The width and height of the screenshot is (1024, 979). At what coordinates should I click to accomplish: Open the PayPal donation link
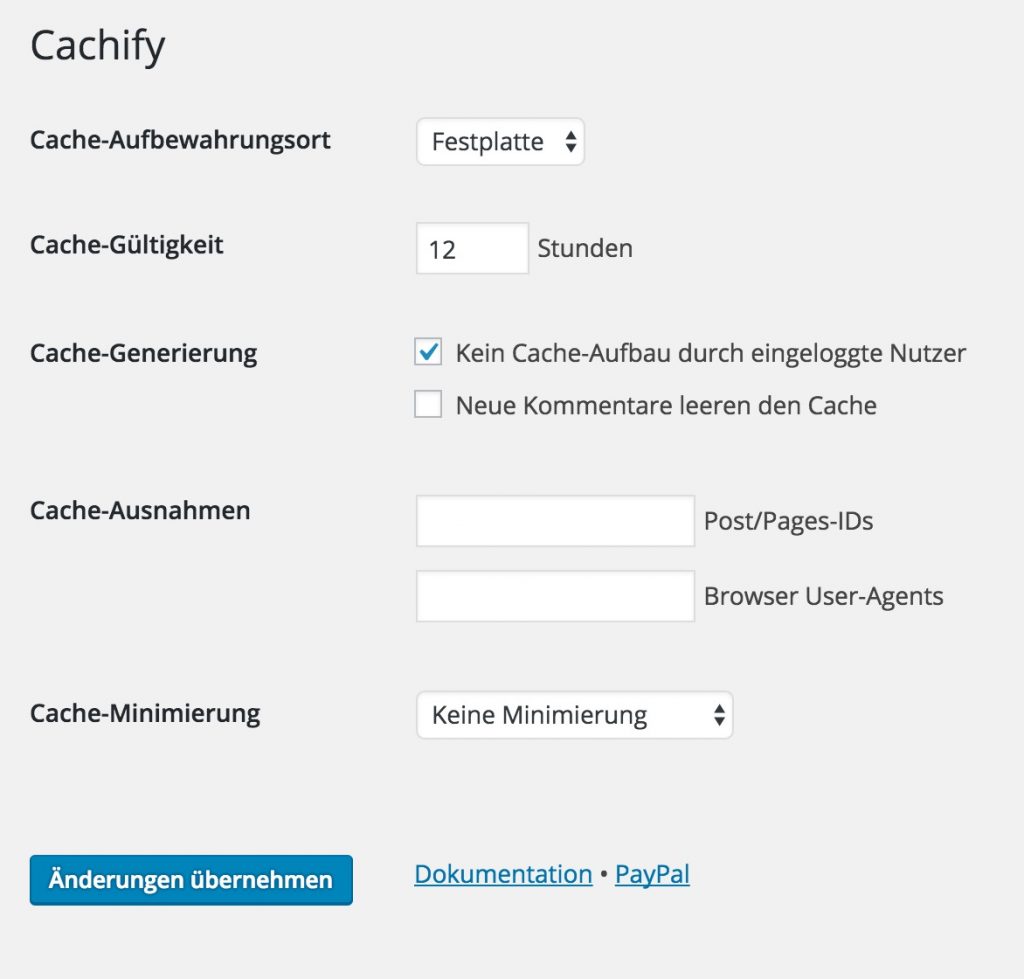pos(652,873)
